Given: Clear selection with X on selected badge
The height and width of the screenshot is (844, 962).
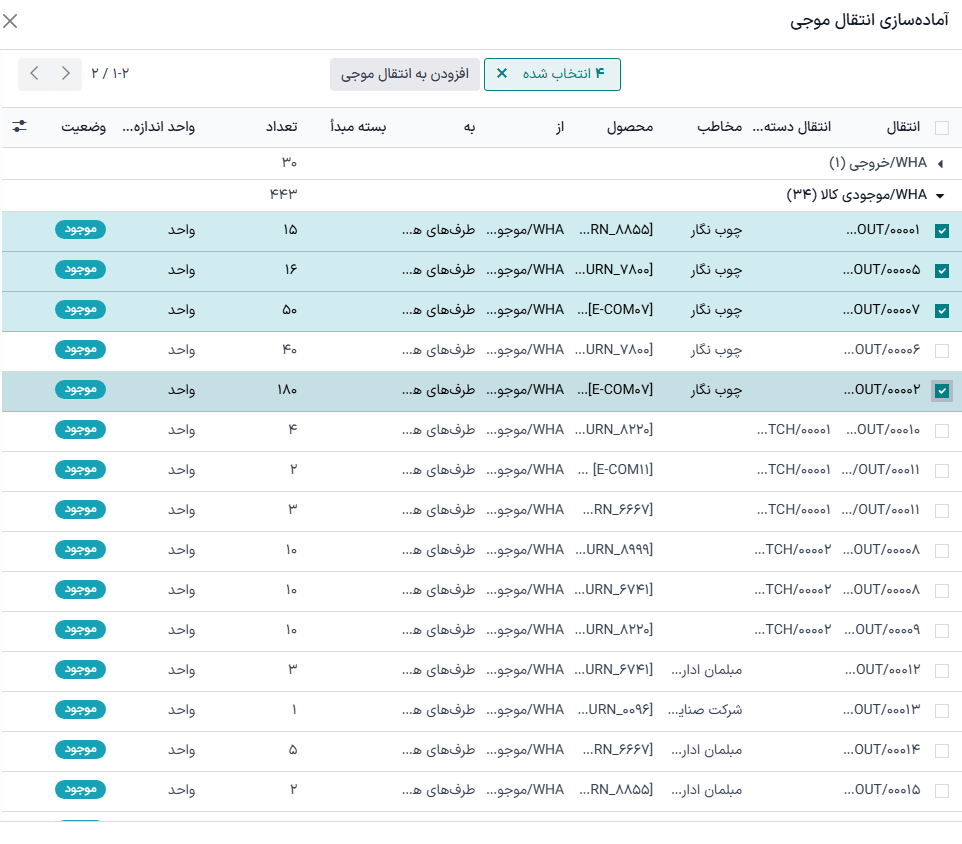Looking at the screenshot, I should click(x=502, y=74).
